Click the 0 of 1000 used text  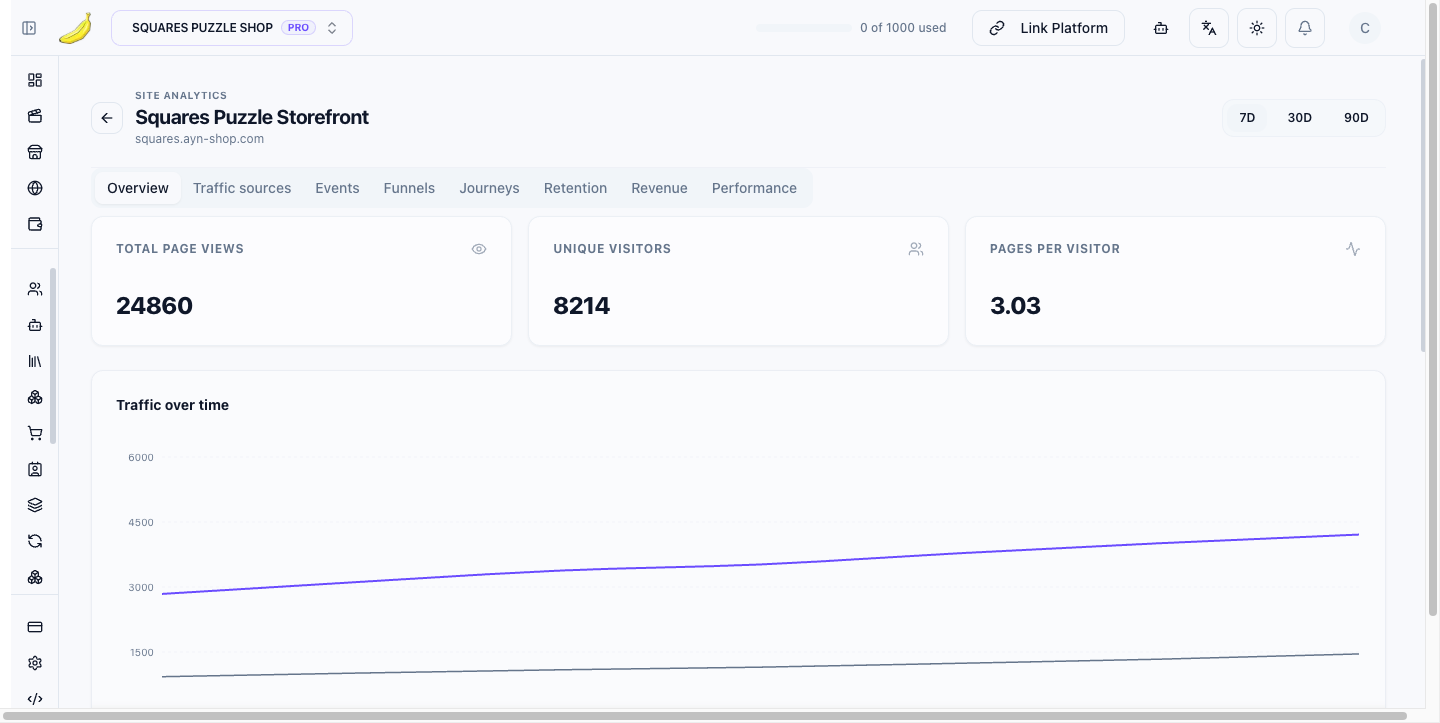pyautogui.click(x=903, y=28)
